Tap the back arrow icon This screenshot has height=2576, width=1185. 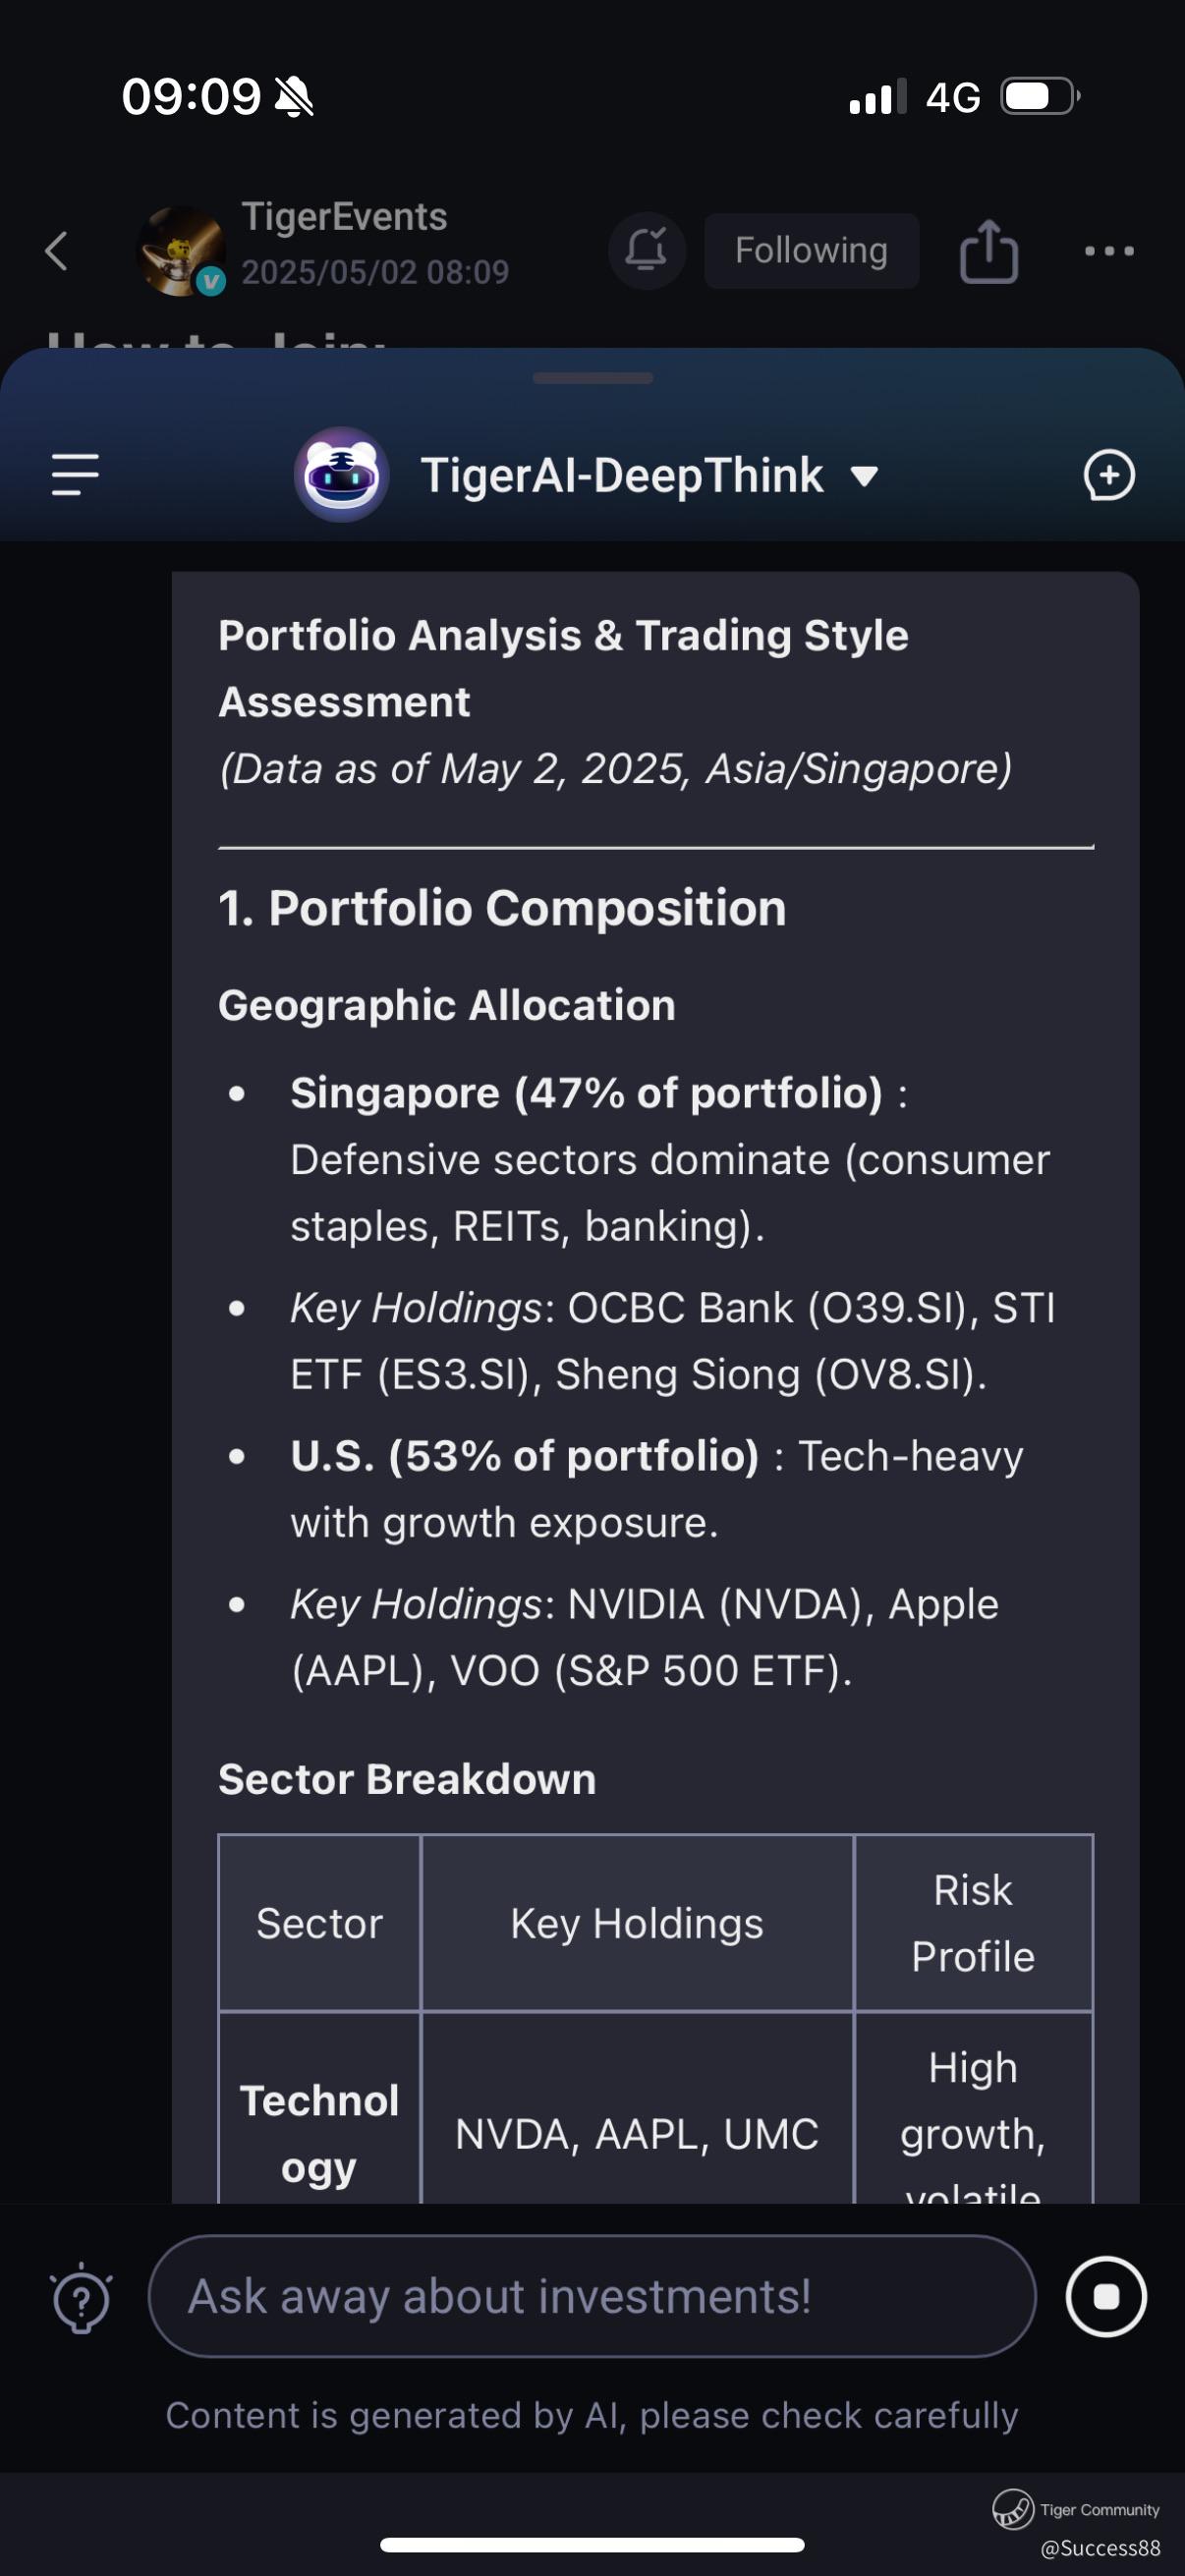click(58, 251)
